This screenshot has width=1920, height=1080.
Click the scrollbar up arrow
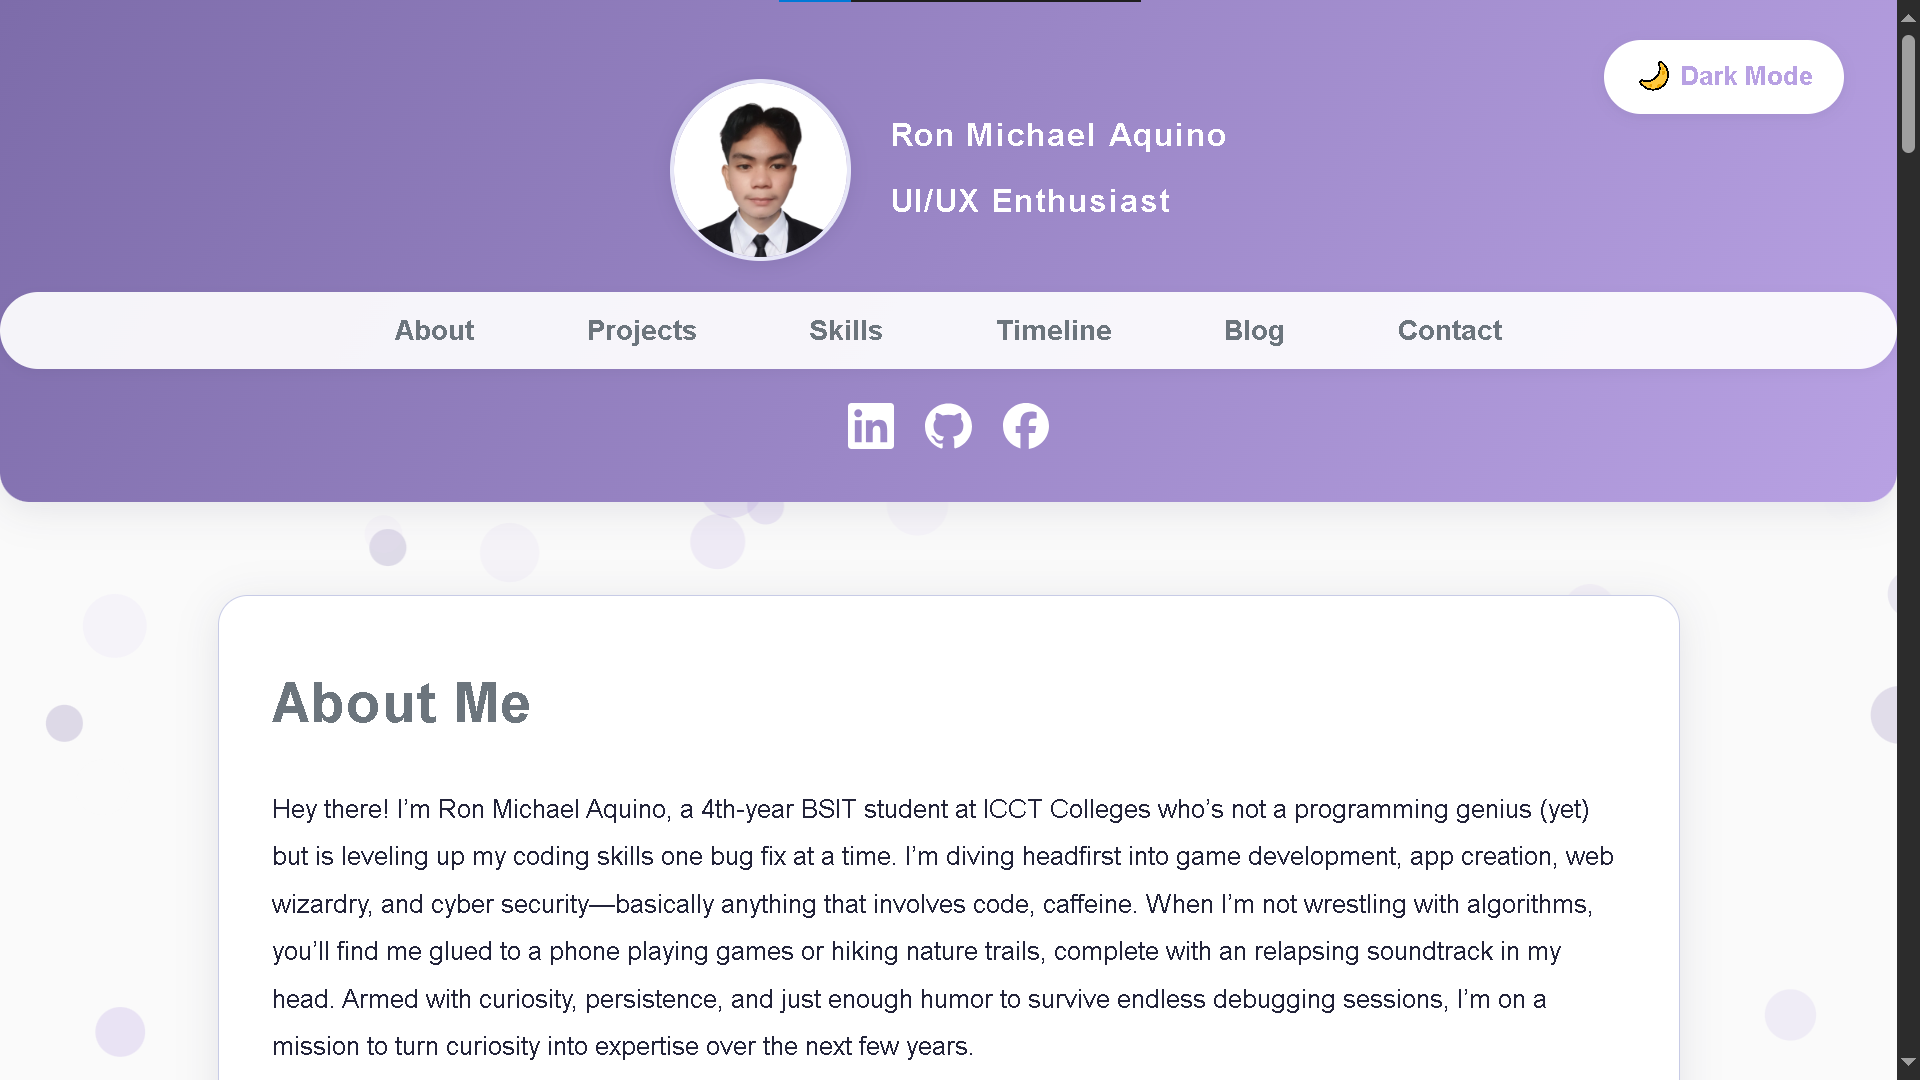(1910, 16)
